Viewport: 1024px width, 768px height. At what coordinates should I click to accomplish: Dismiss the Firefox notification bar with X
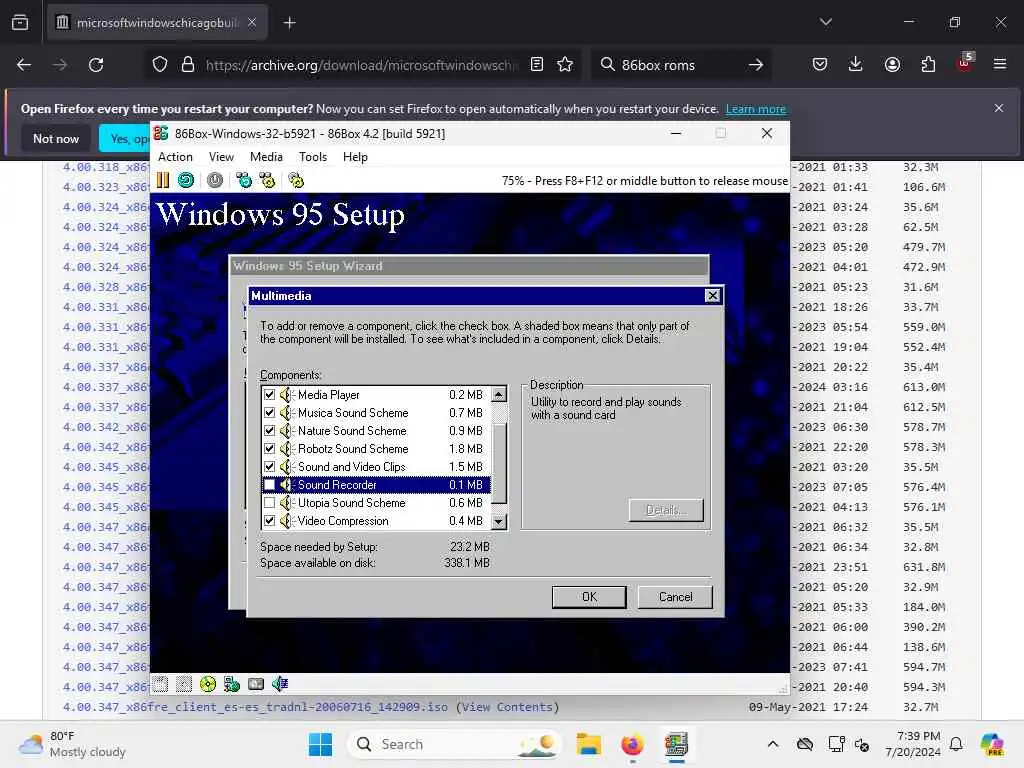(999, 108)
